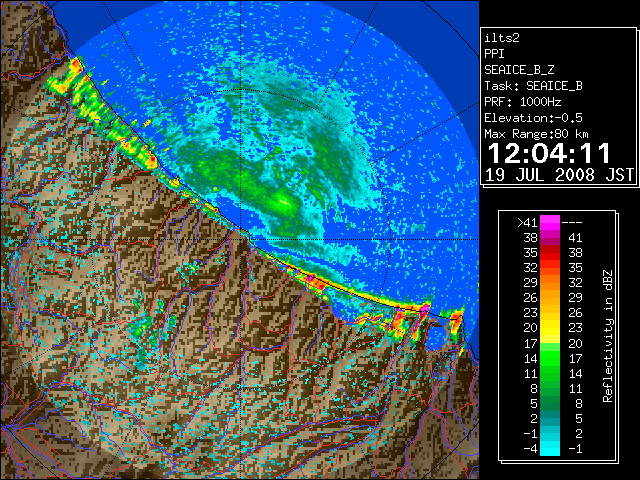Pick the dark green 5–8 dBZ swatch

click(550, 403)
